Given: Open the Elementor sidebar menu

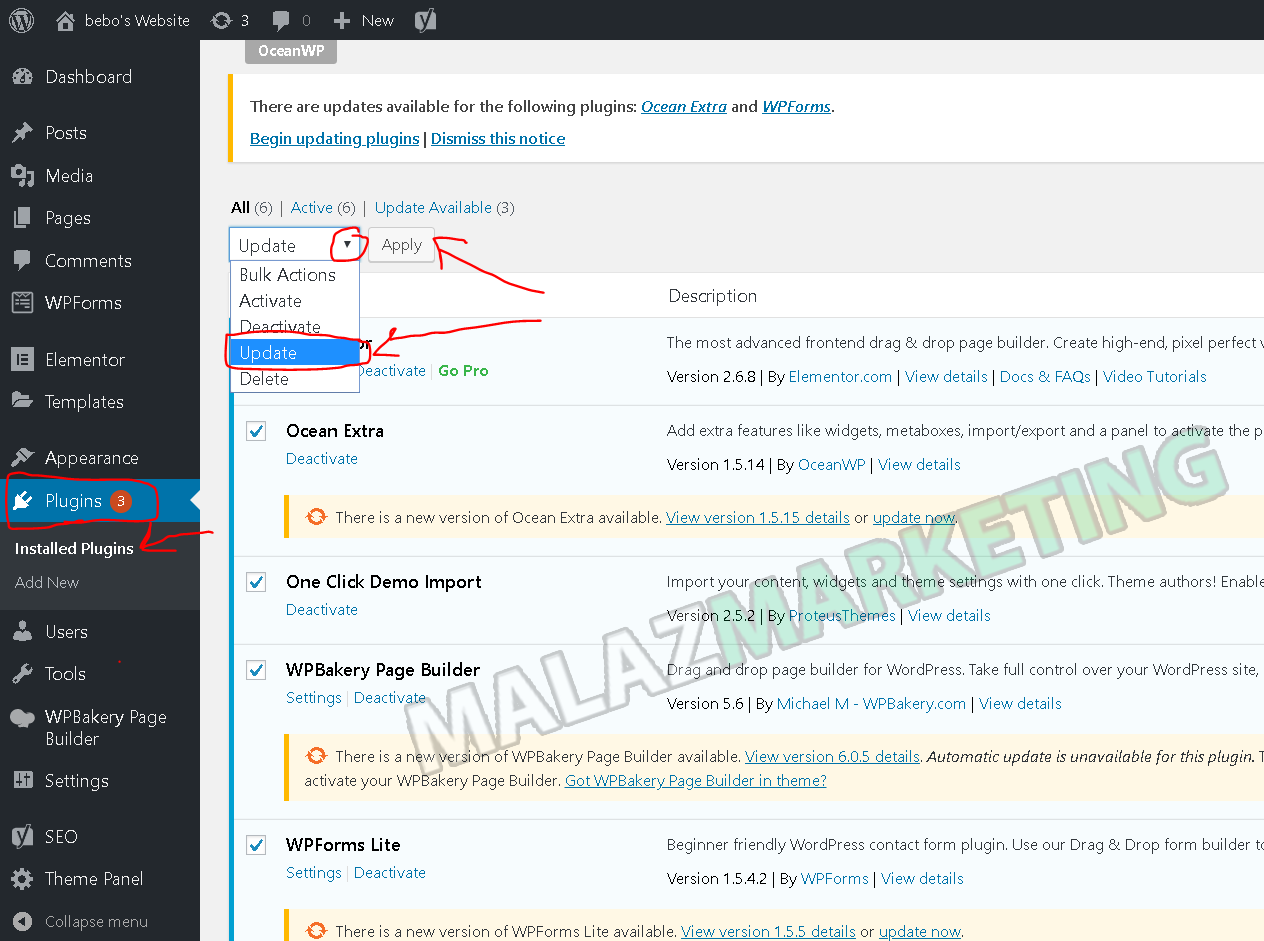Looking at the screenshot, I should [x=85, y=360].
